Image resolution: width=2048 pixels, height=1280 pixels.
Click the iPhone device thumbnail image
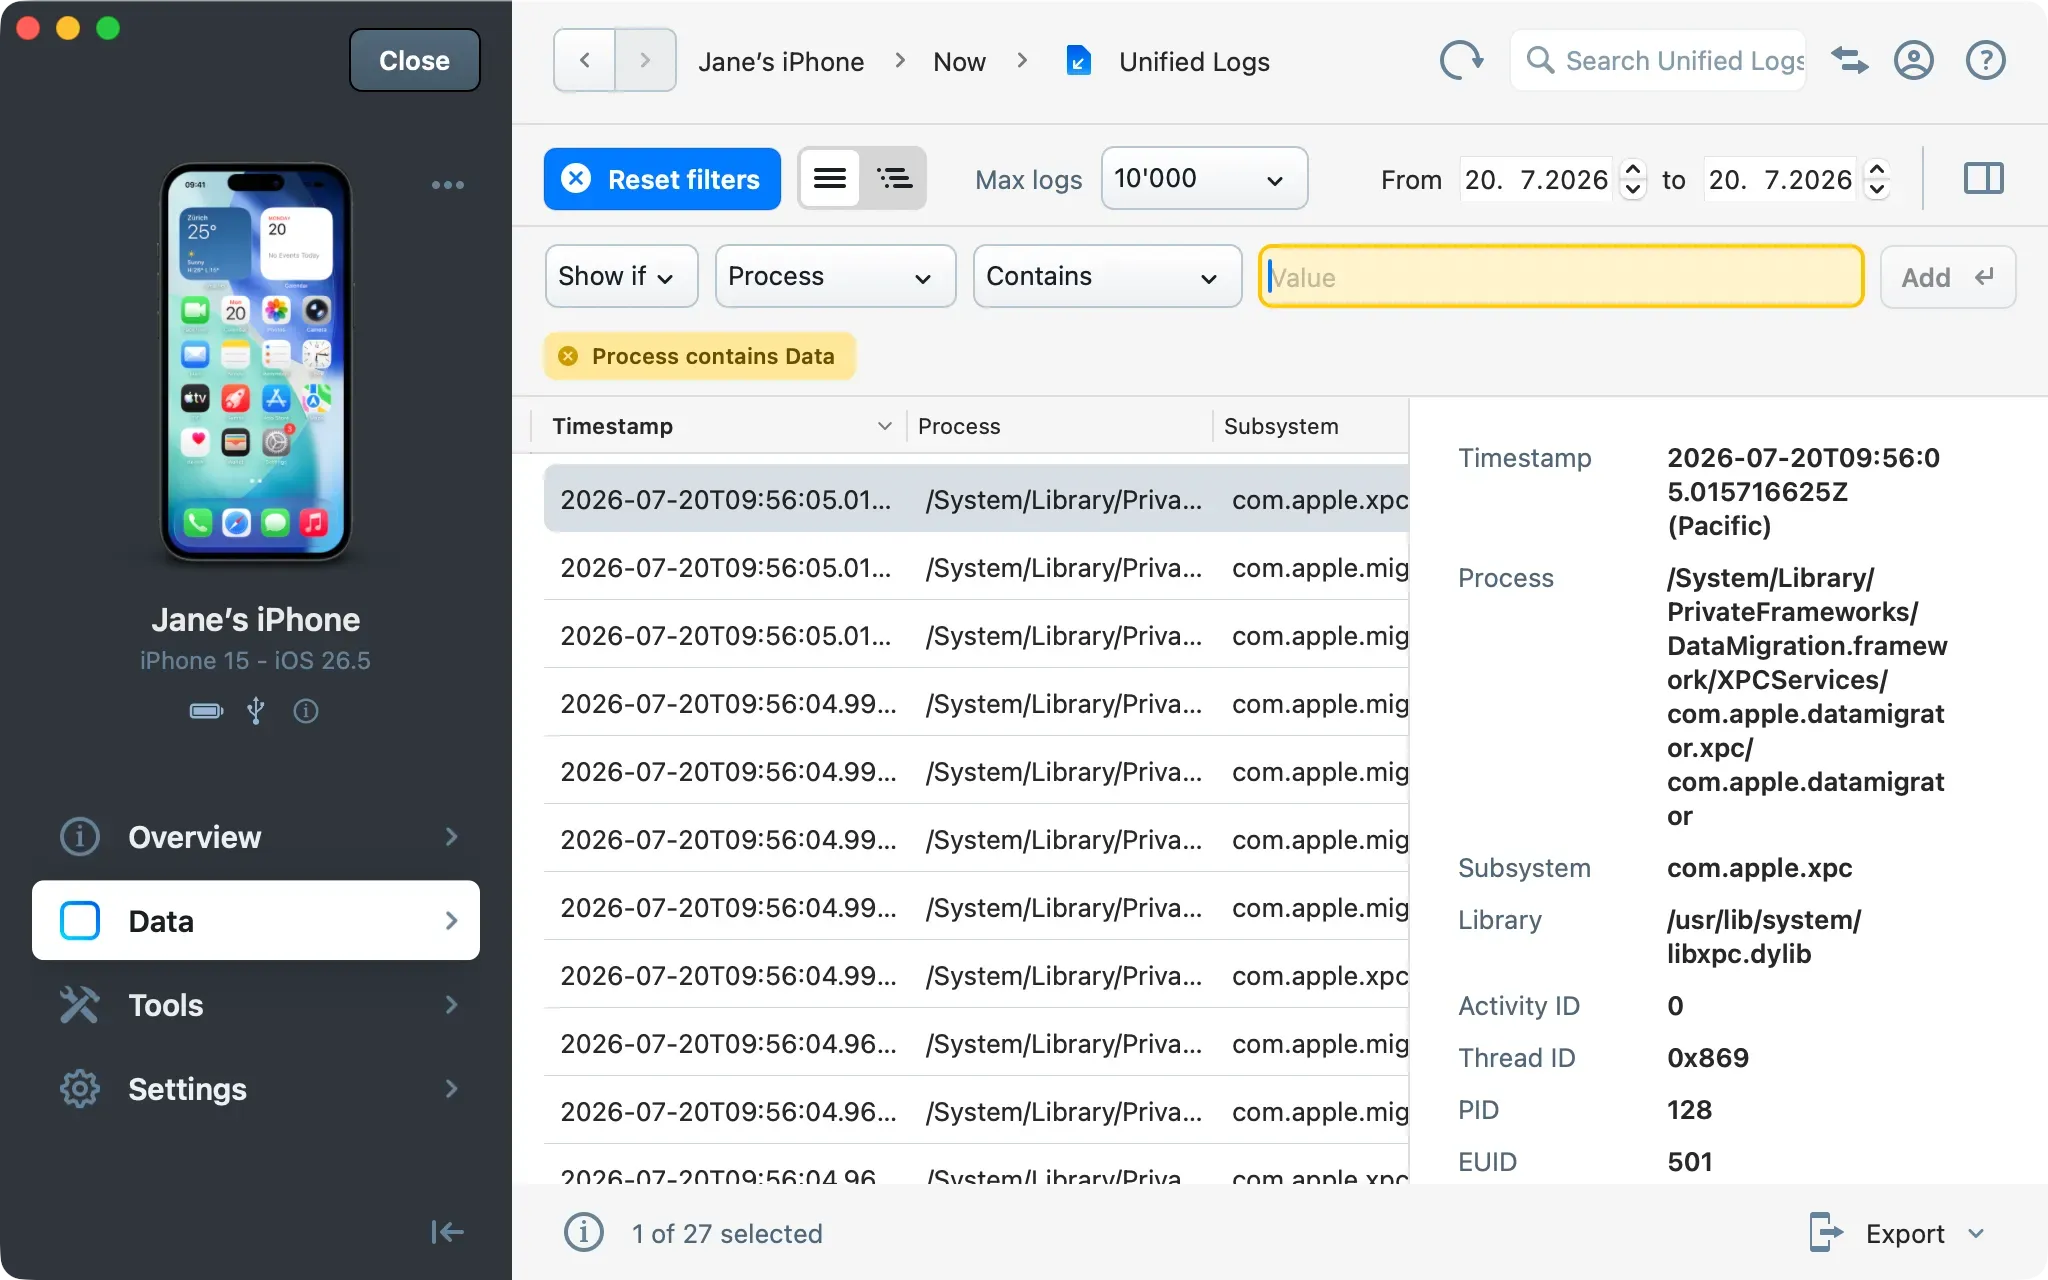pos(256,362)
